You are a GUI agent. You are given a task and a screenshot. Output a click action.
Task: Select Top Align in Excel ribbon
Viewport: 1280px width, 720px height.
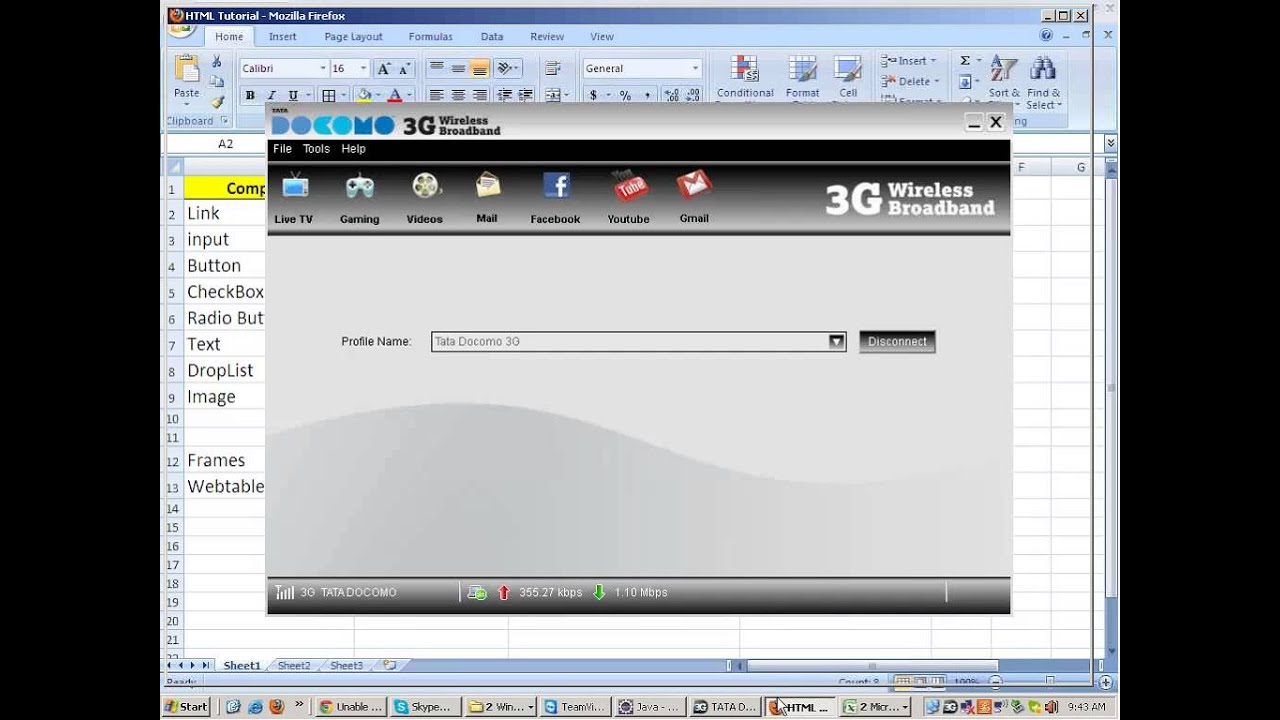(437, 68)
